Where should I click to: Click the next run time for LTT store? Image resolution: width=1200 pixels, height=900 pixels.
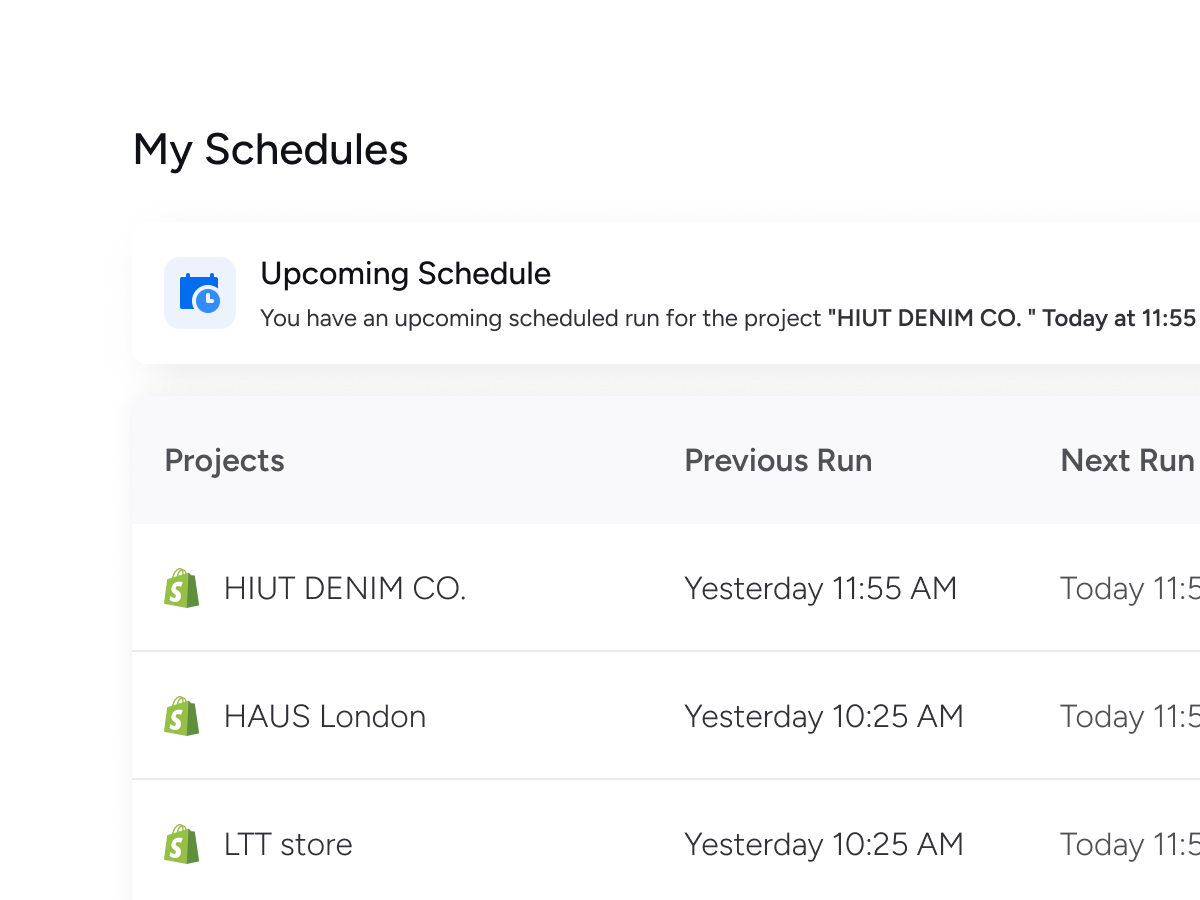coord(1130,844)
